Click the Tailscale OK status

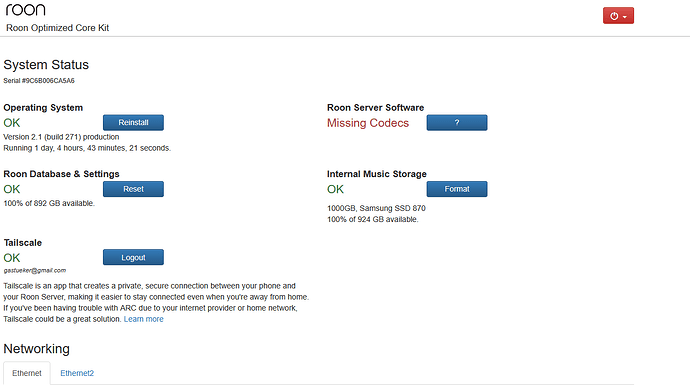12,258
